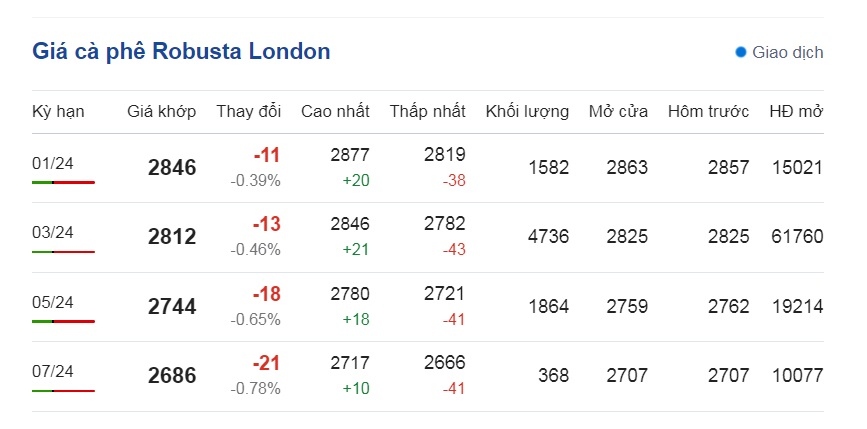867x429 pixels.
Task: Click the range bar under 03/24
Action: [64, 252]
